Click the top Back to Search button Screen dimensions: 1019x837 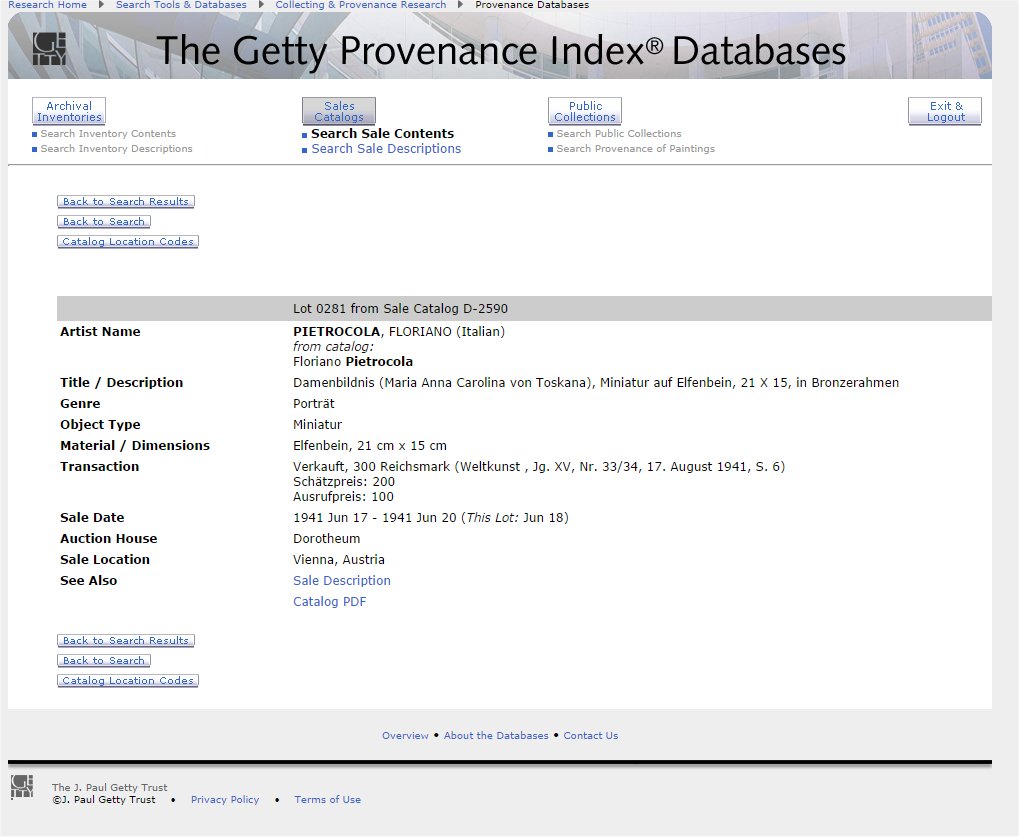click(104, 222)
